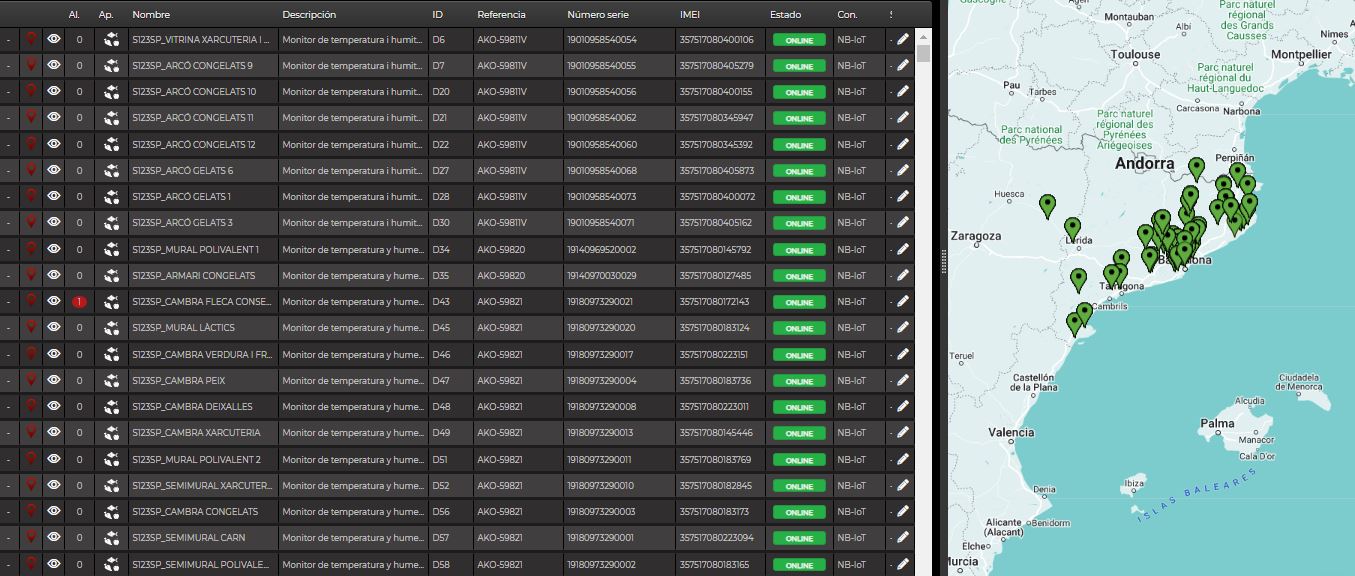Edit the ARCÓ CONGELATS 9 device with pencil icon
The width and height of the screenshot is (1355, 576).
(x=903, y=66)
